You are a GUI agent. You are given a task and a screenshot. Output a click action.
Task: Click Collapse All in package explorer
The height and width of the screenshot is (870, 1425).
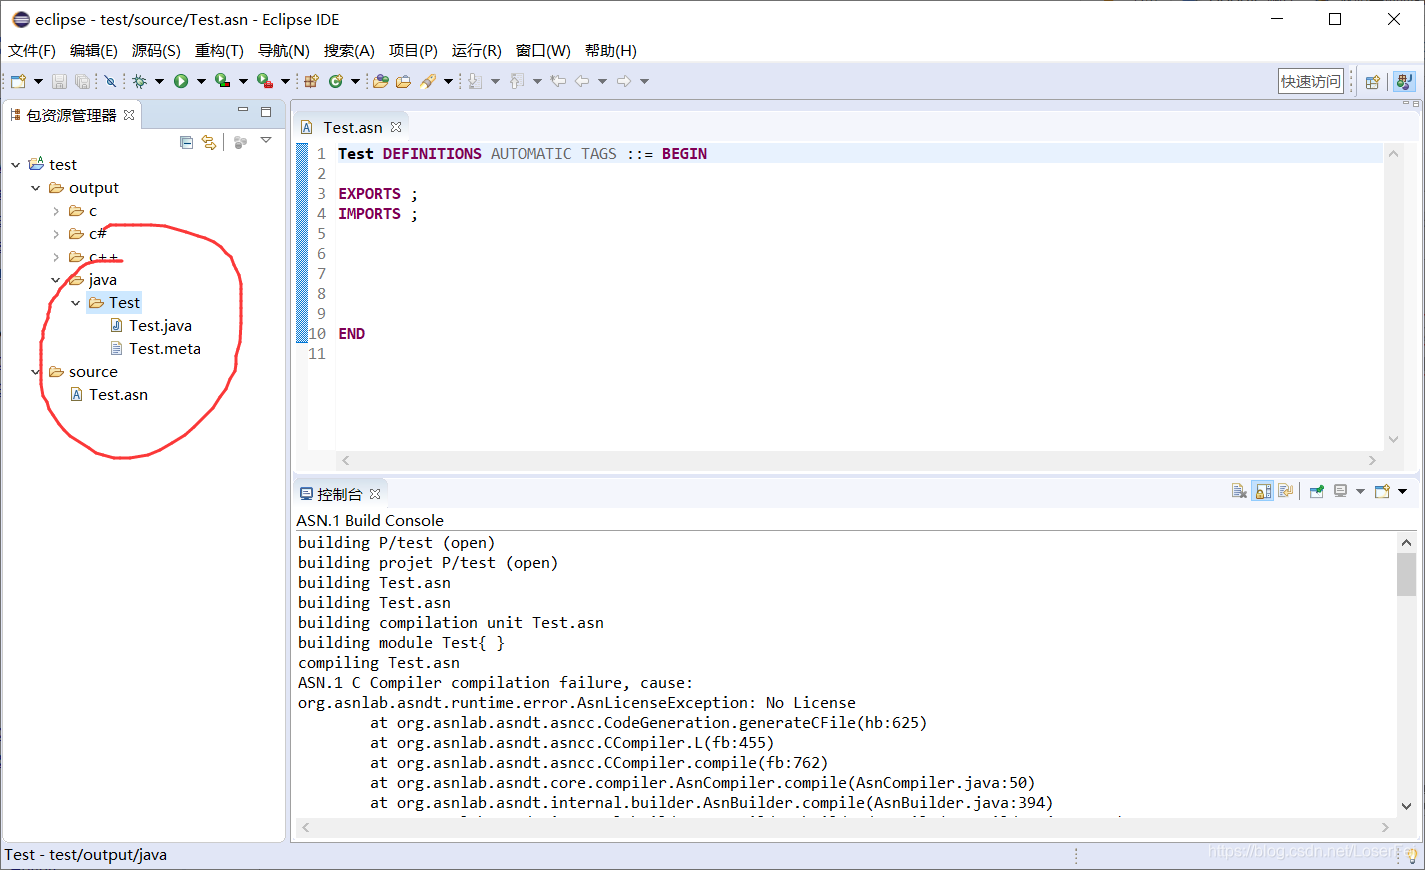point(186,142)
